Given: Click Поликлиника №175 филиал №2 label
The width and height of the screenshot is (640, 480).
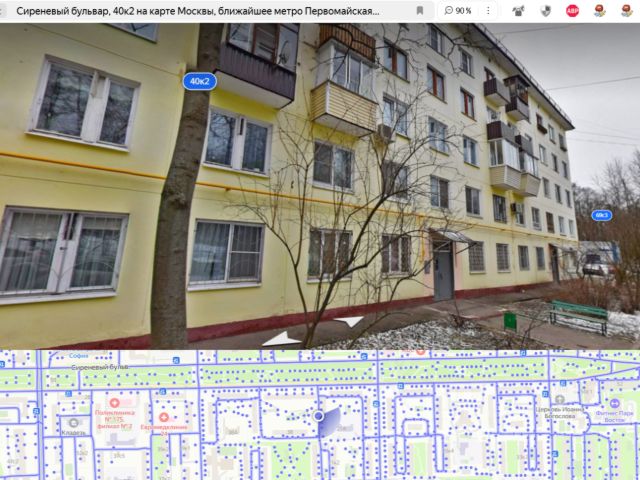Looking at the screenshot, I should 114,420.
